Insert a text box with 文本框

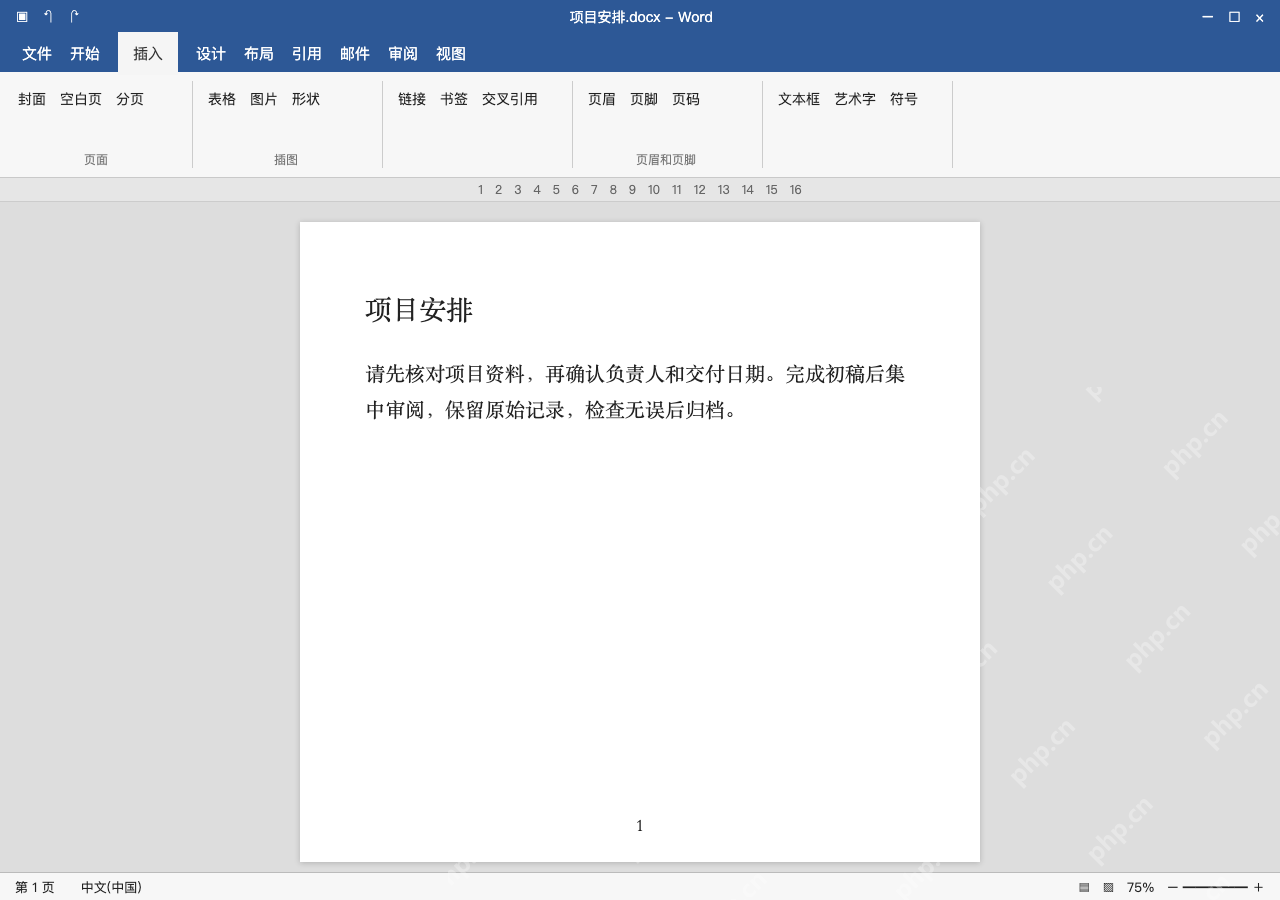click(x=799, y=99)
